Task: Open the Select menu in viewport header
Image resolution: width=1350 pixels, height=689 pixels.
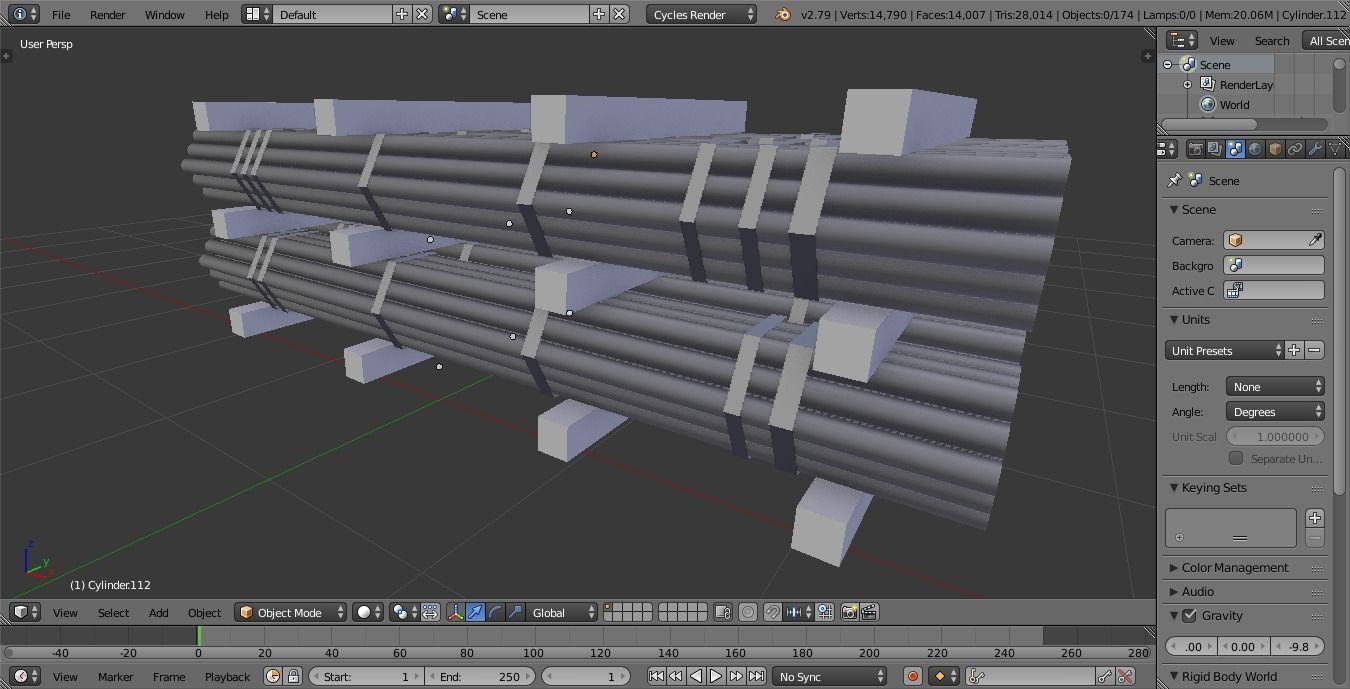Action: (x=113, y=612)
